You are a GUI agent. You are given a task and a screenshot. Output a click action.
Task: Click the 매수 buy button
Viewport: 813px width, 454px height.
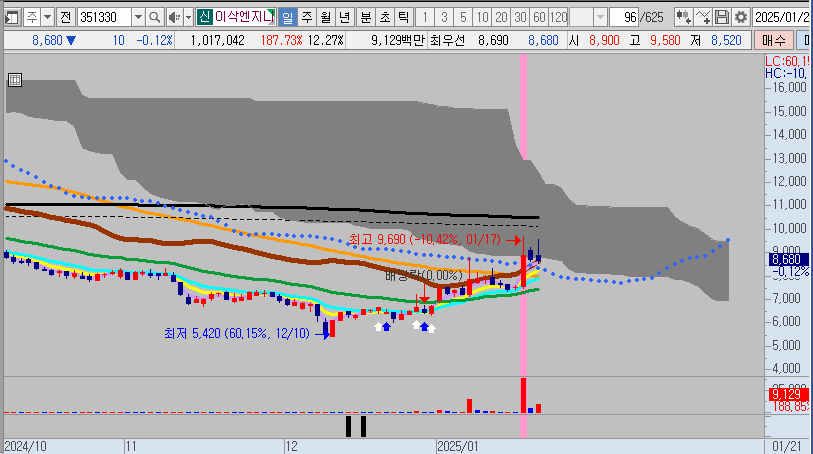tap(774, 40)
